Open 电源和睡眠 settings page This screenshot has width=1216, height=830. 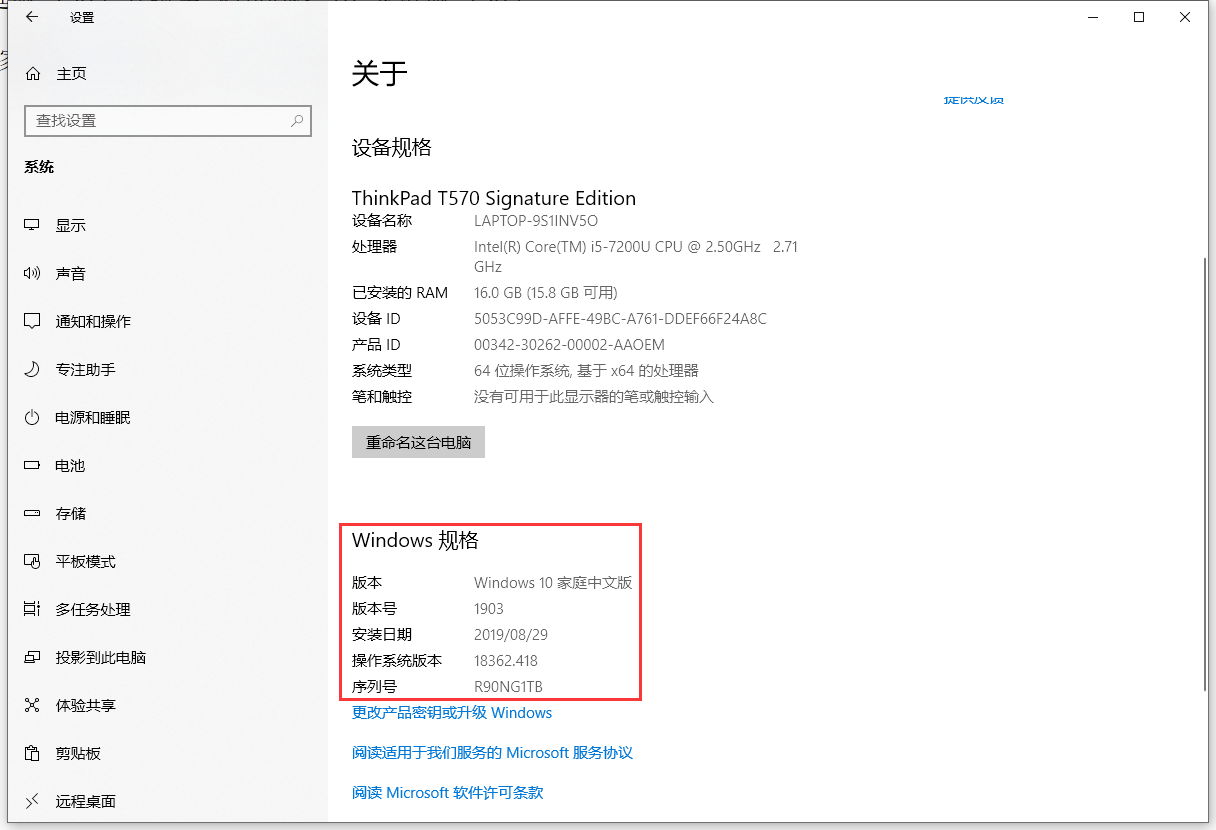pos(93,417)
